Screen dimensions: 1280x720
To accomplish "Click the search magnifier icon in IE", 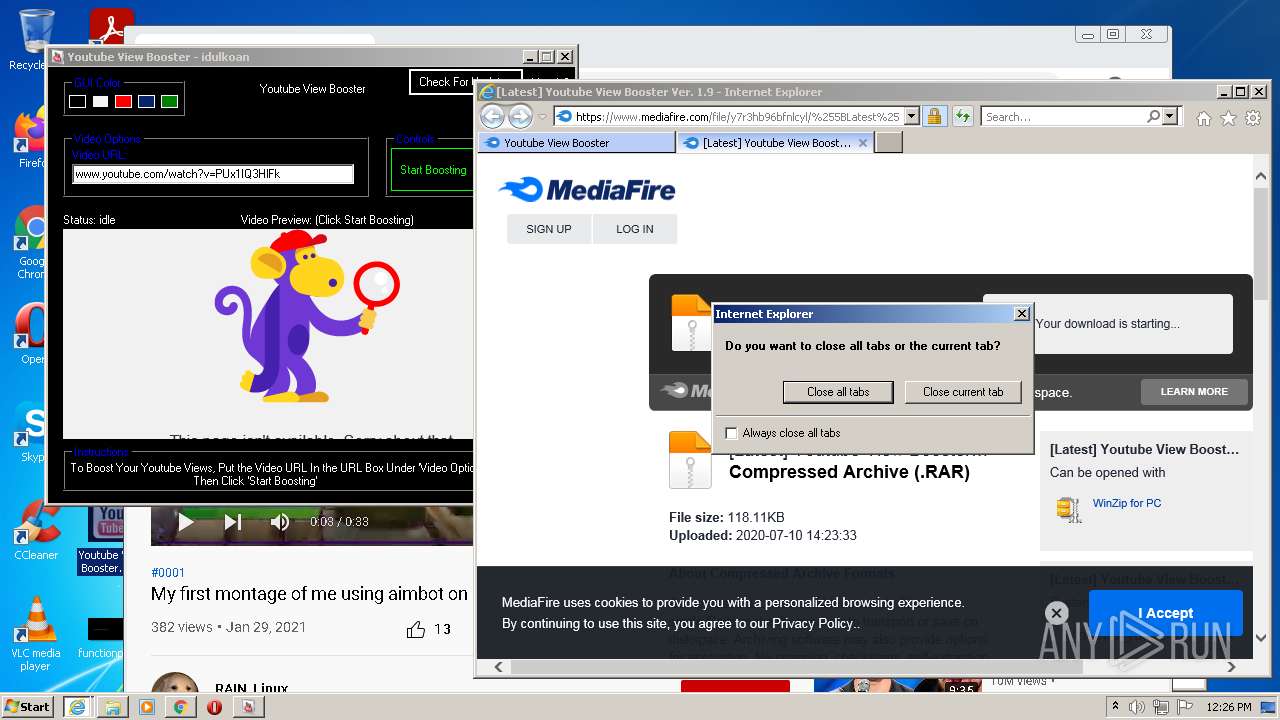I will click(1154, 117).
